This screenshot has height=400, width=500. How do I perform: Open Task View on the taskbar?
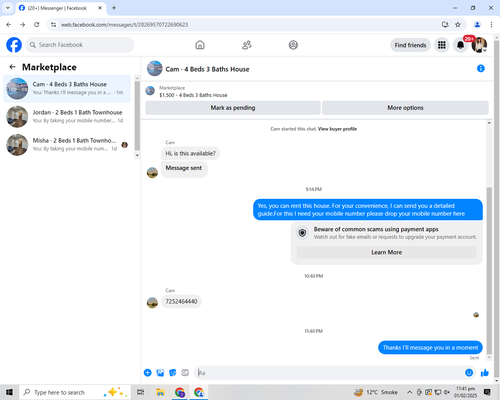[141, 392]
